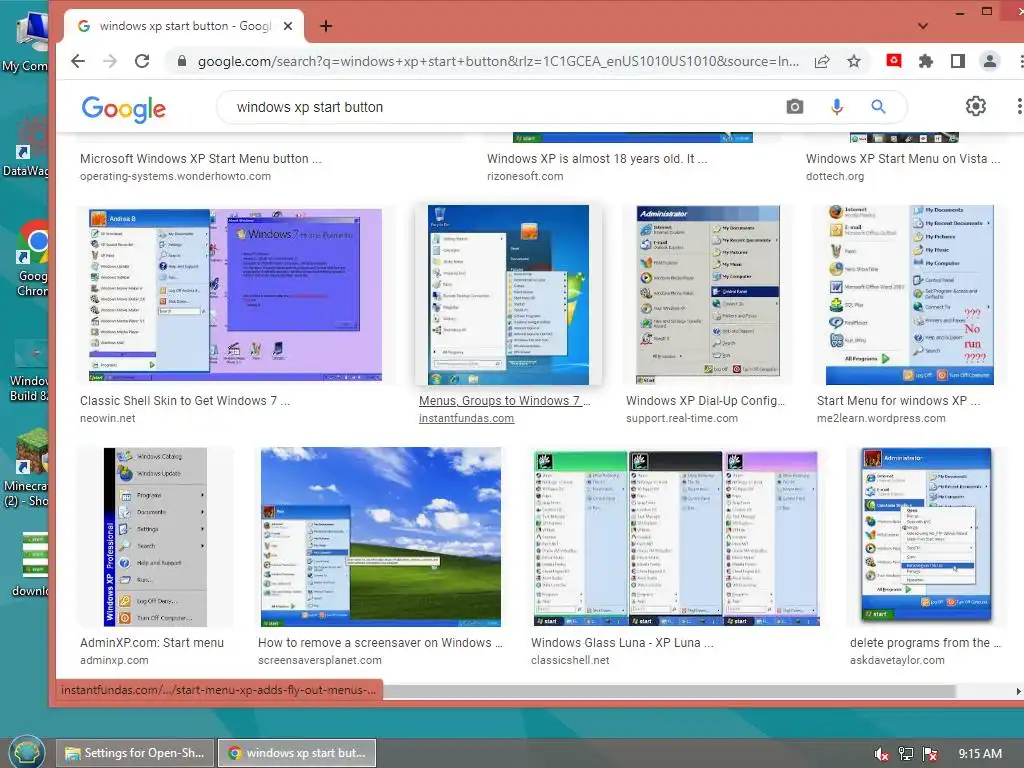The height and width of the screenshot is (768, 1024).
Task: Expand the tab search dropdown arrow
Action: point(923,26)
